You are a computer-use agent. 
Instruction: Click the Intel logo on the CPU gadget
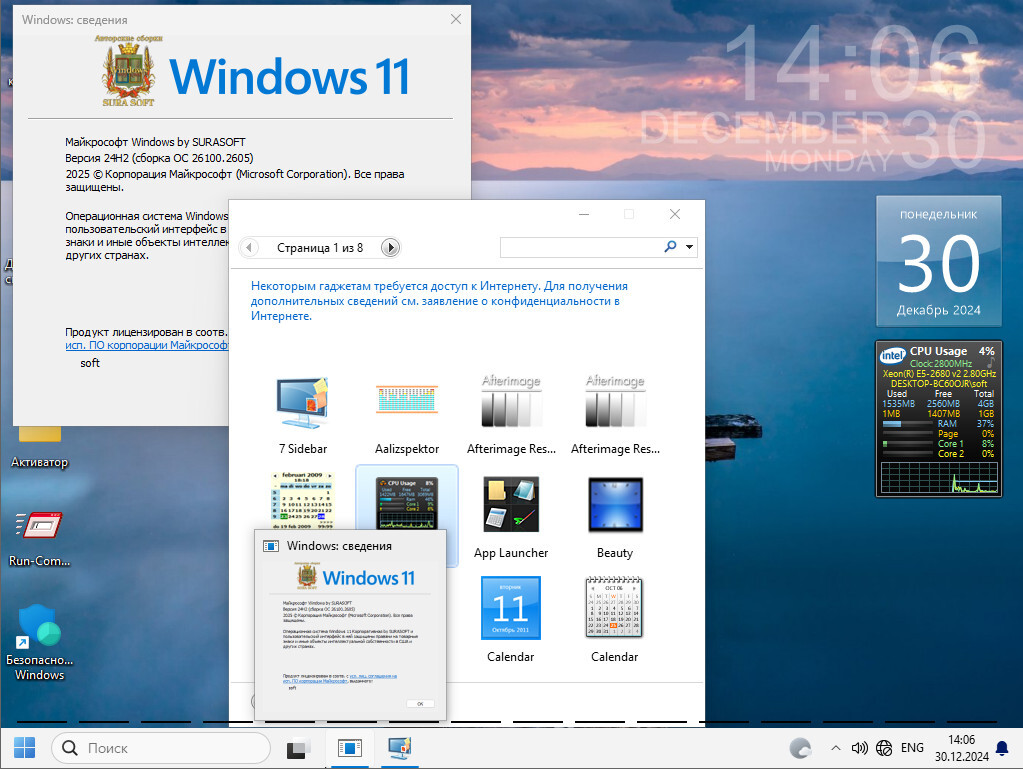(893, 355)
